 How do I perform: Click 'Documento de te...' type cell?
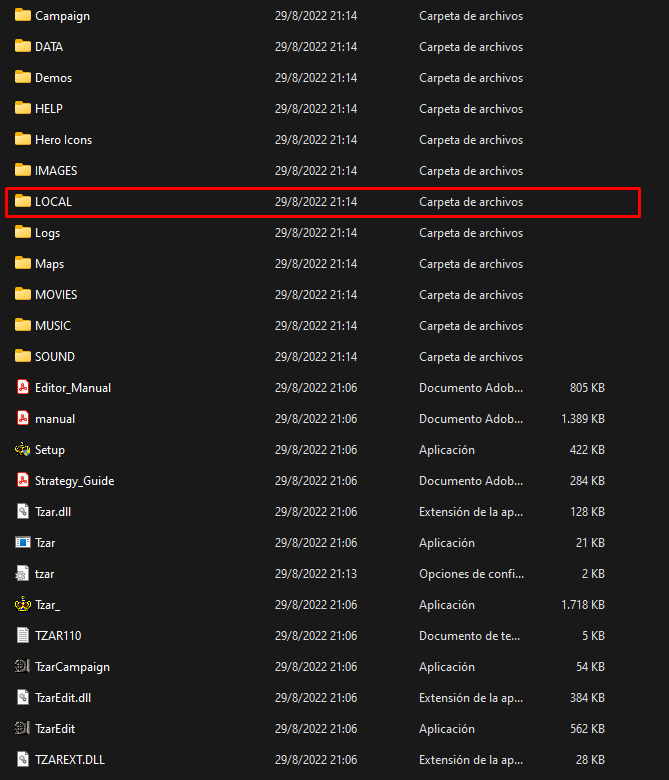pos(470,636)
